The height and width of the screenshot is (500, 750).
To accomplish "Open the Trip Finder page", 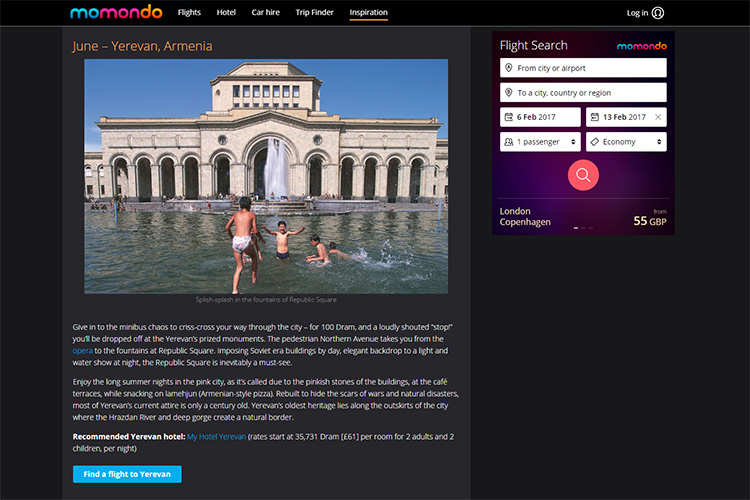I will pyautogui.click(x=314, y=12).
